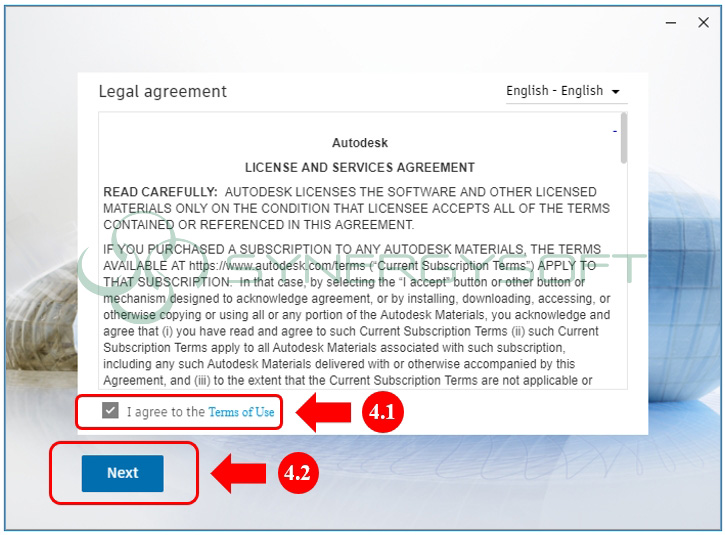Click the Next button
The image size is (725, 535).
point(123,473)
